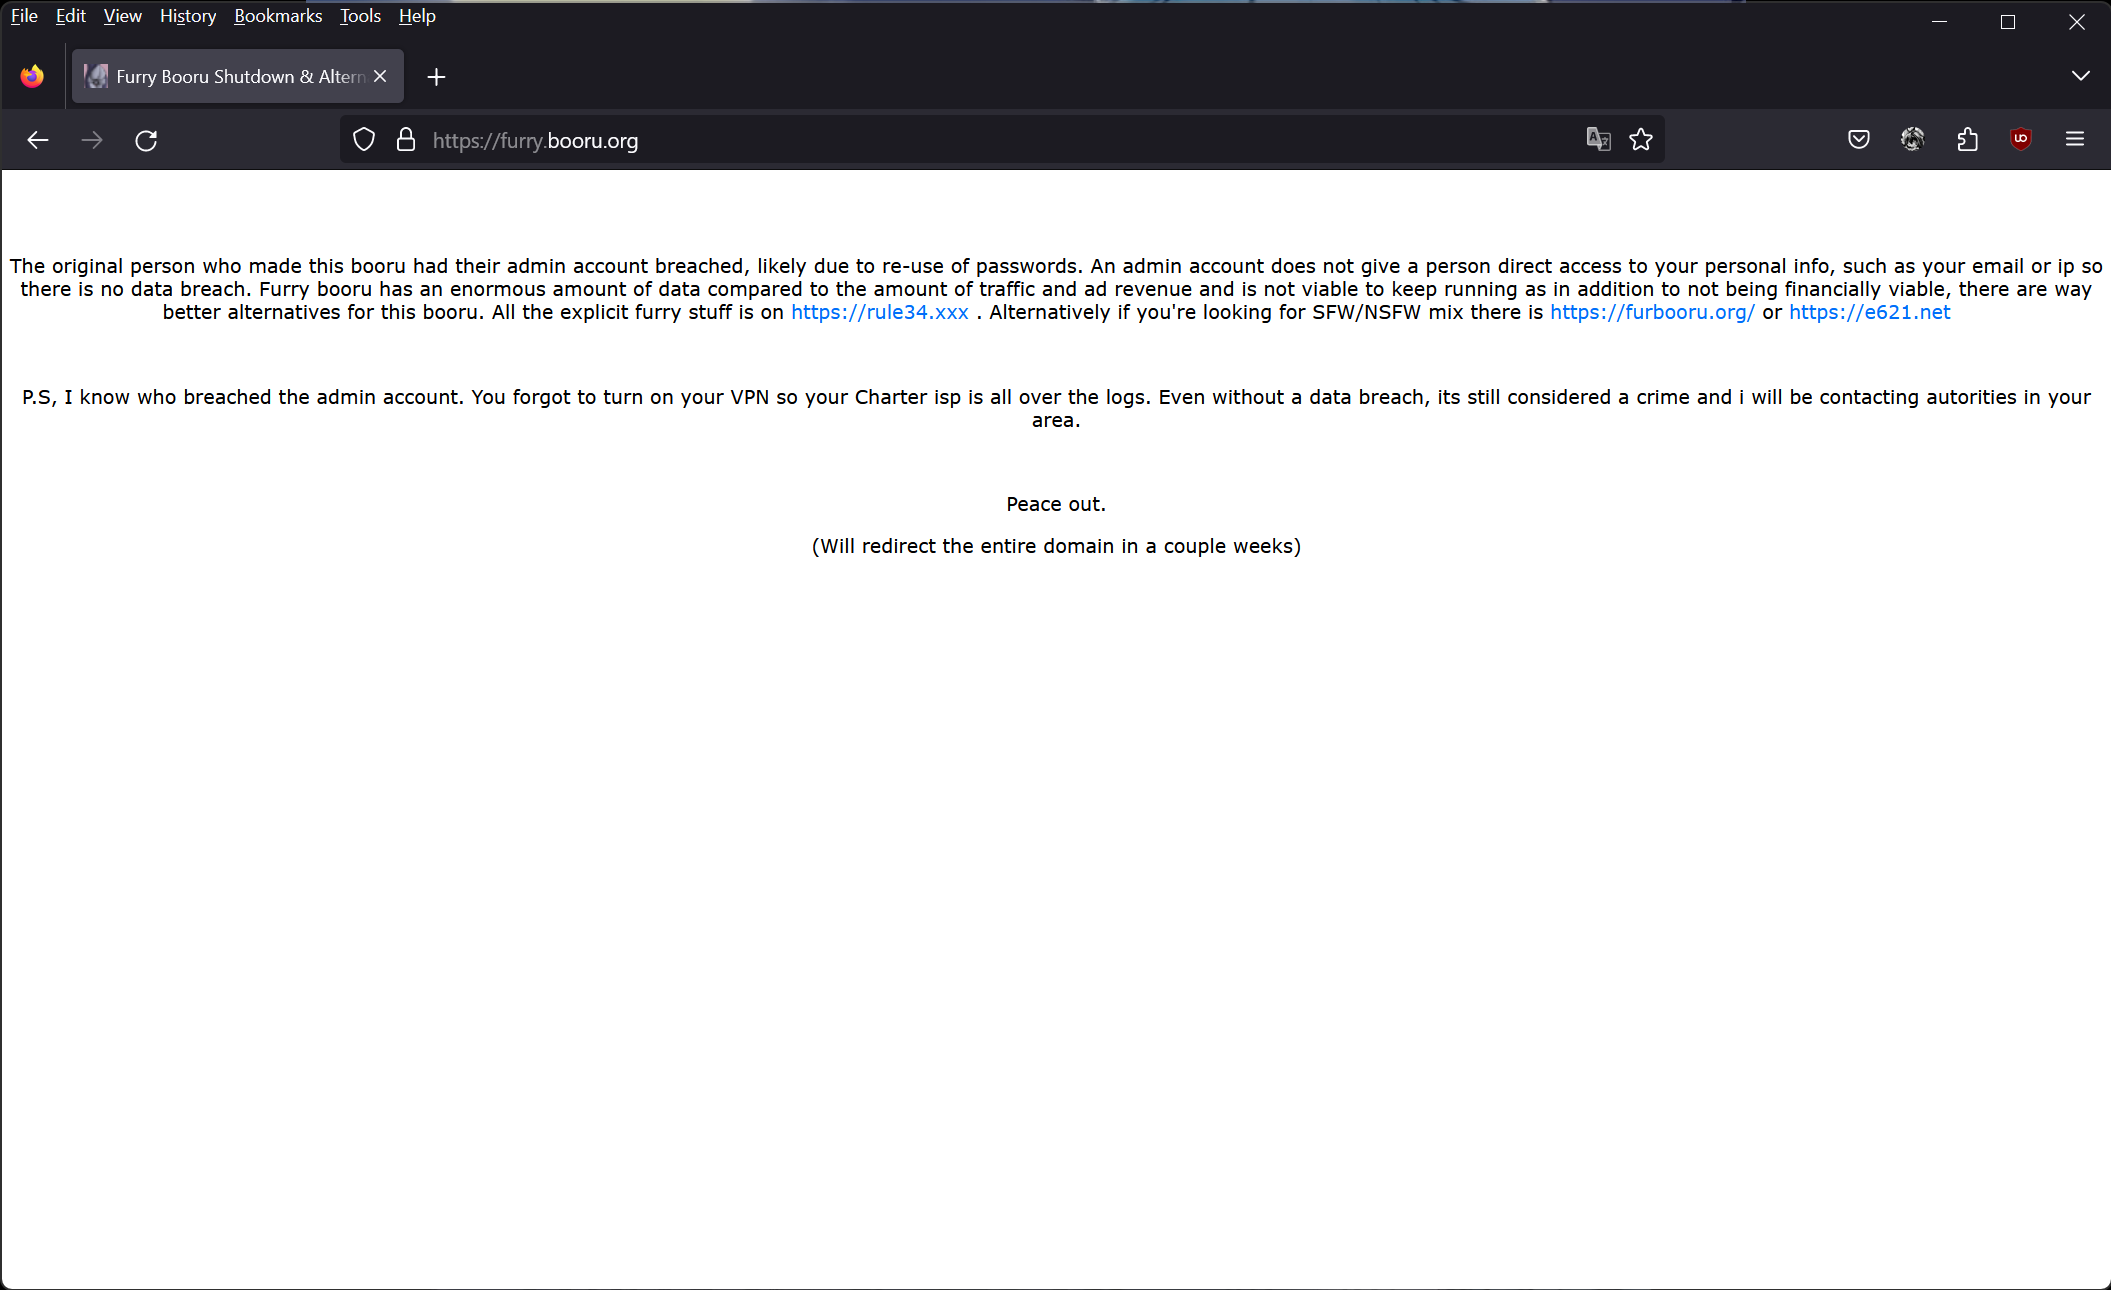List all tabs dropdown chevron
Image resolution: width=2111 pixels, height=1290 pixels.
[2081, 76]
